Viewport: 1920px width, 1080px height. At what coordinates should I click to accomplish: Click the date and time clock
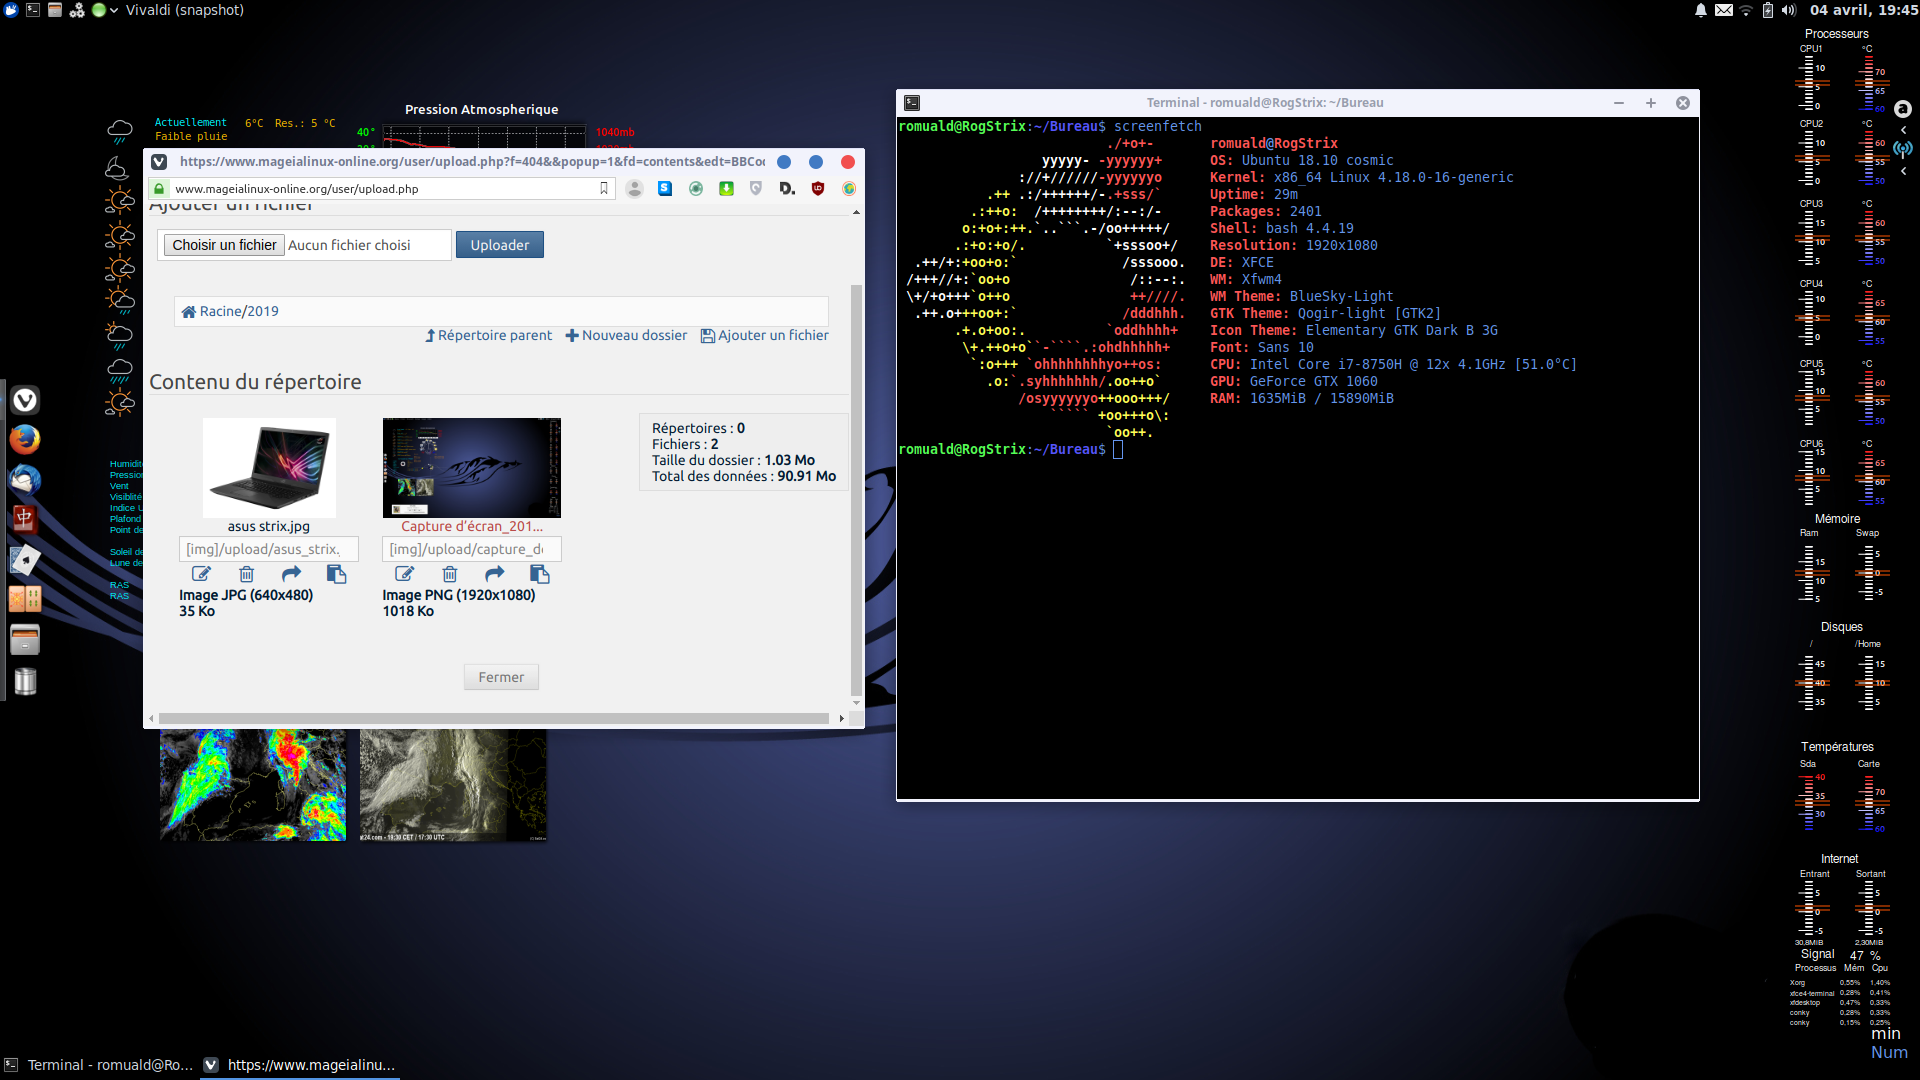(1864, 10)
